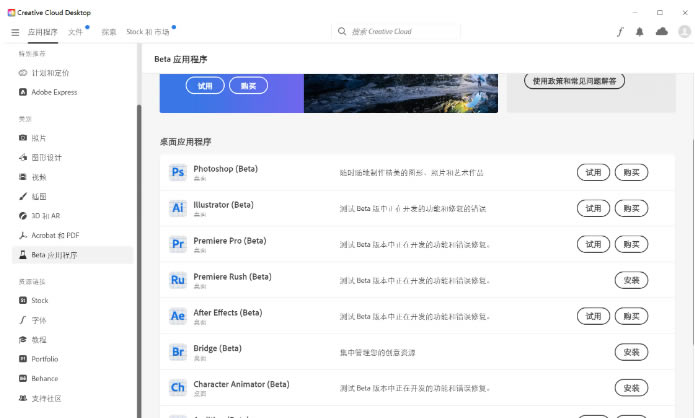The image size is (695, 418).
Task: Select 教程 tutorials in the sidebar
Action: click(39, 340)
